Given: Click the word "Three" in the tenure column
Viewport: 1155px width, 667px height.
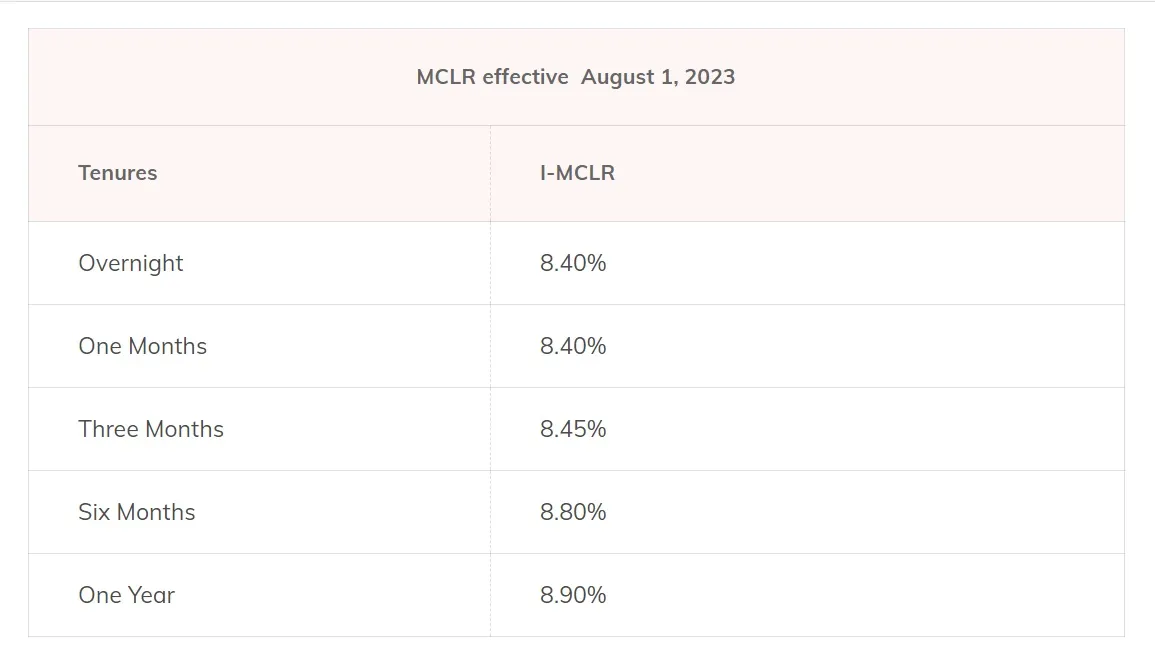Looking at the screenshot, I should click(108, 429).
